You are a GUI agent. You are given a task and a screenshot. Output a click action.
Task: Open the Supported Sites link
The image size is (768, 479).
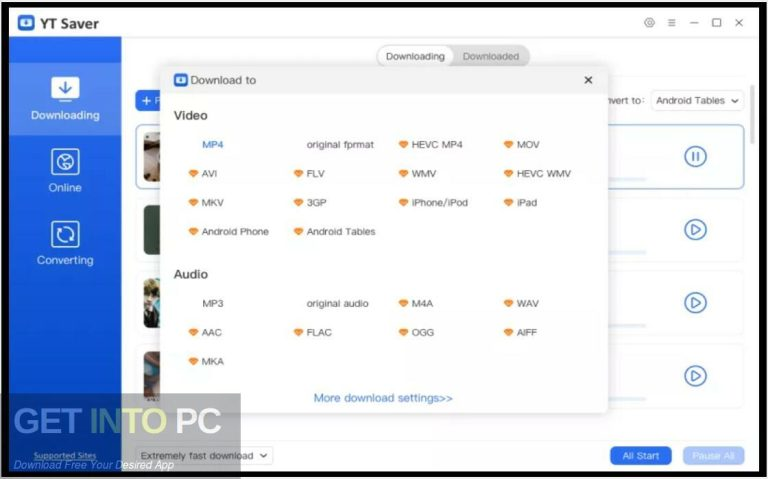click(65, 455)
